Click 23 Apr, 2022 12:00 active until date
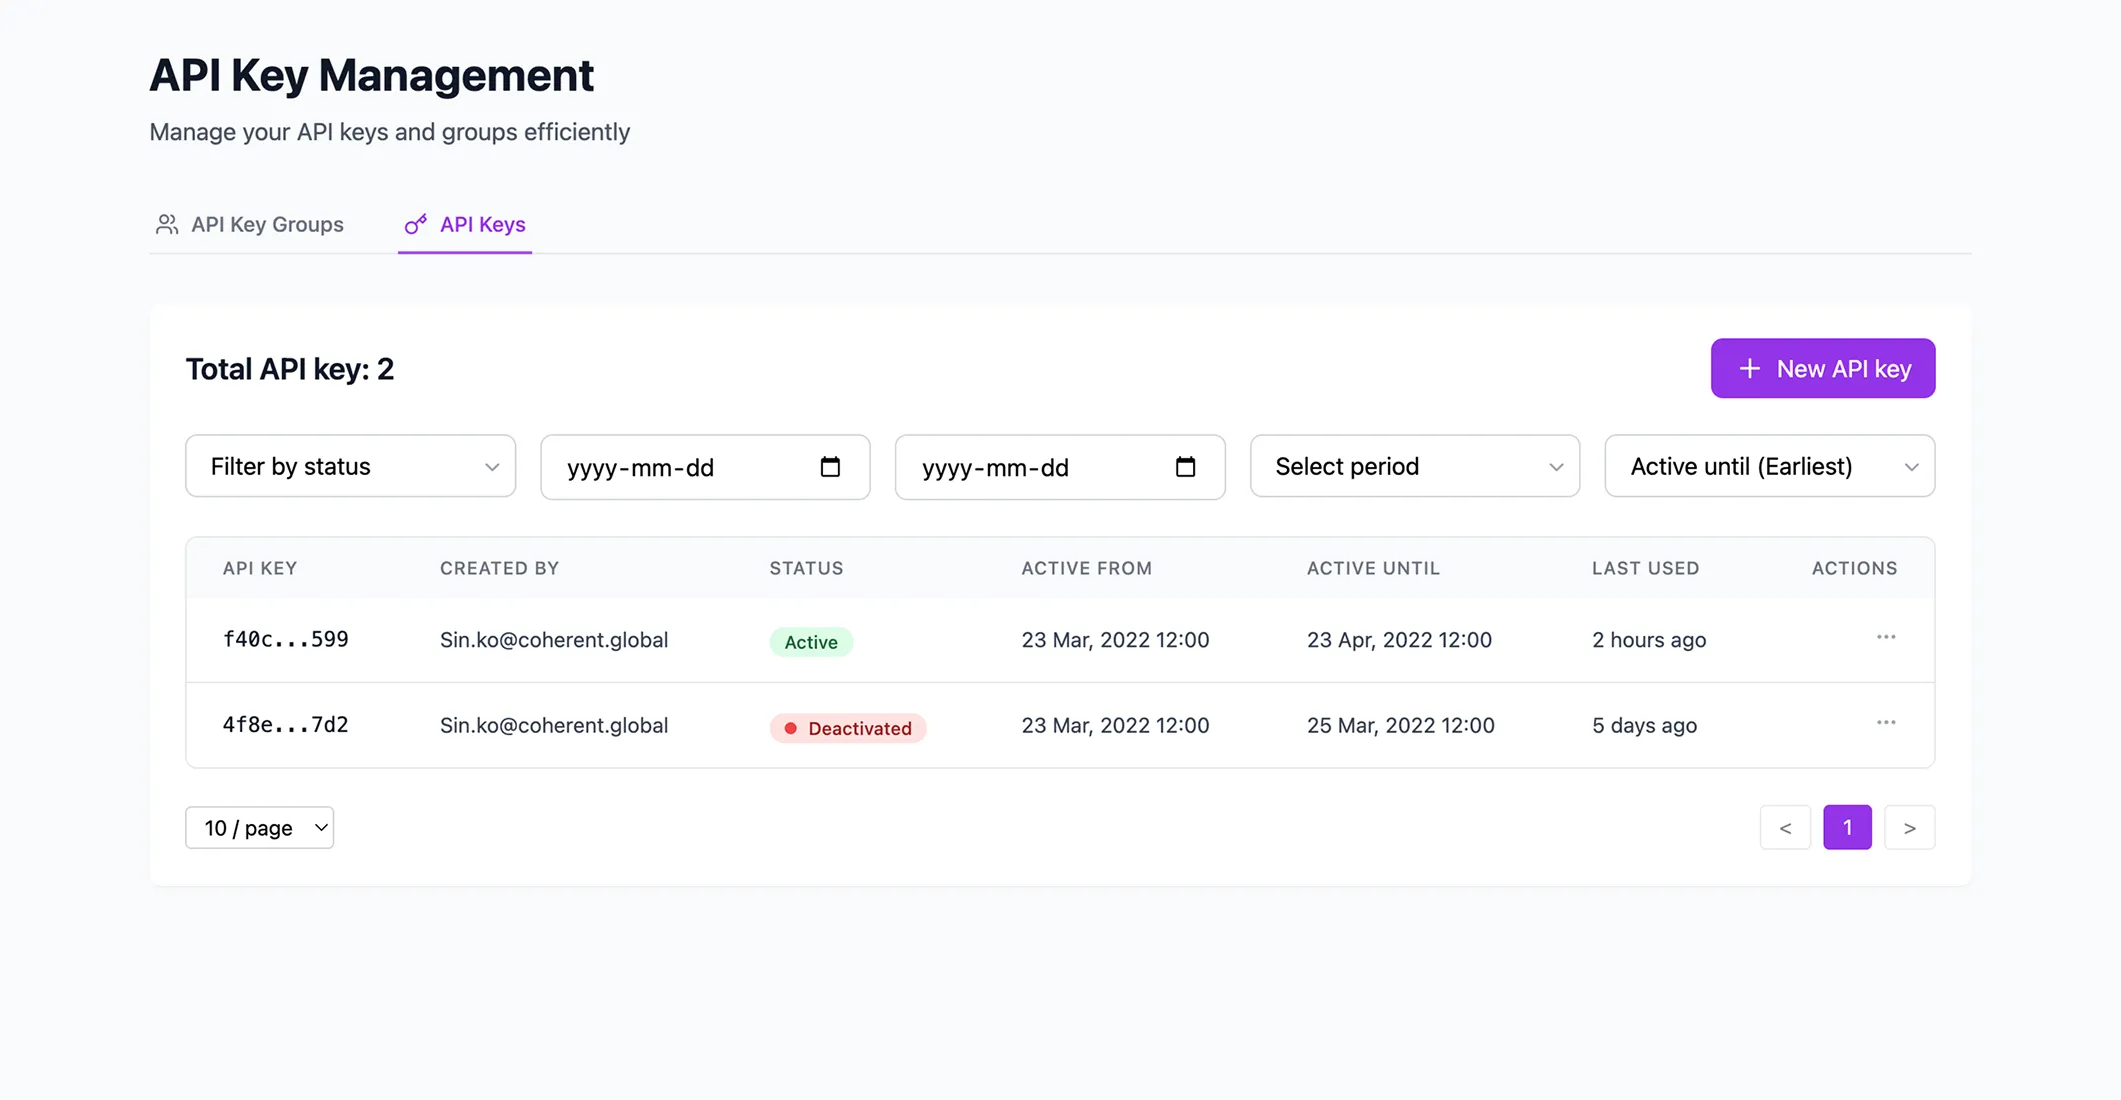The image size is (2121, 1100). pos(1399,640)
